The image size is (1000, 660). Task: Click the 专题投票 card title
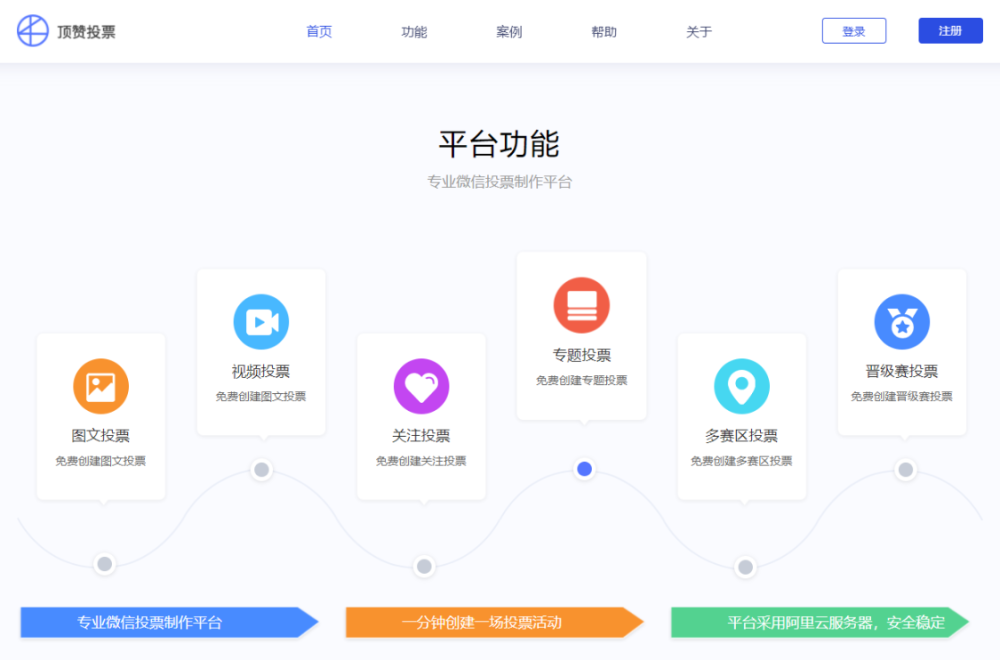click(x=582, y=355)
